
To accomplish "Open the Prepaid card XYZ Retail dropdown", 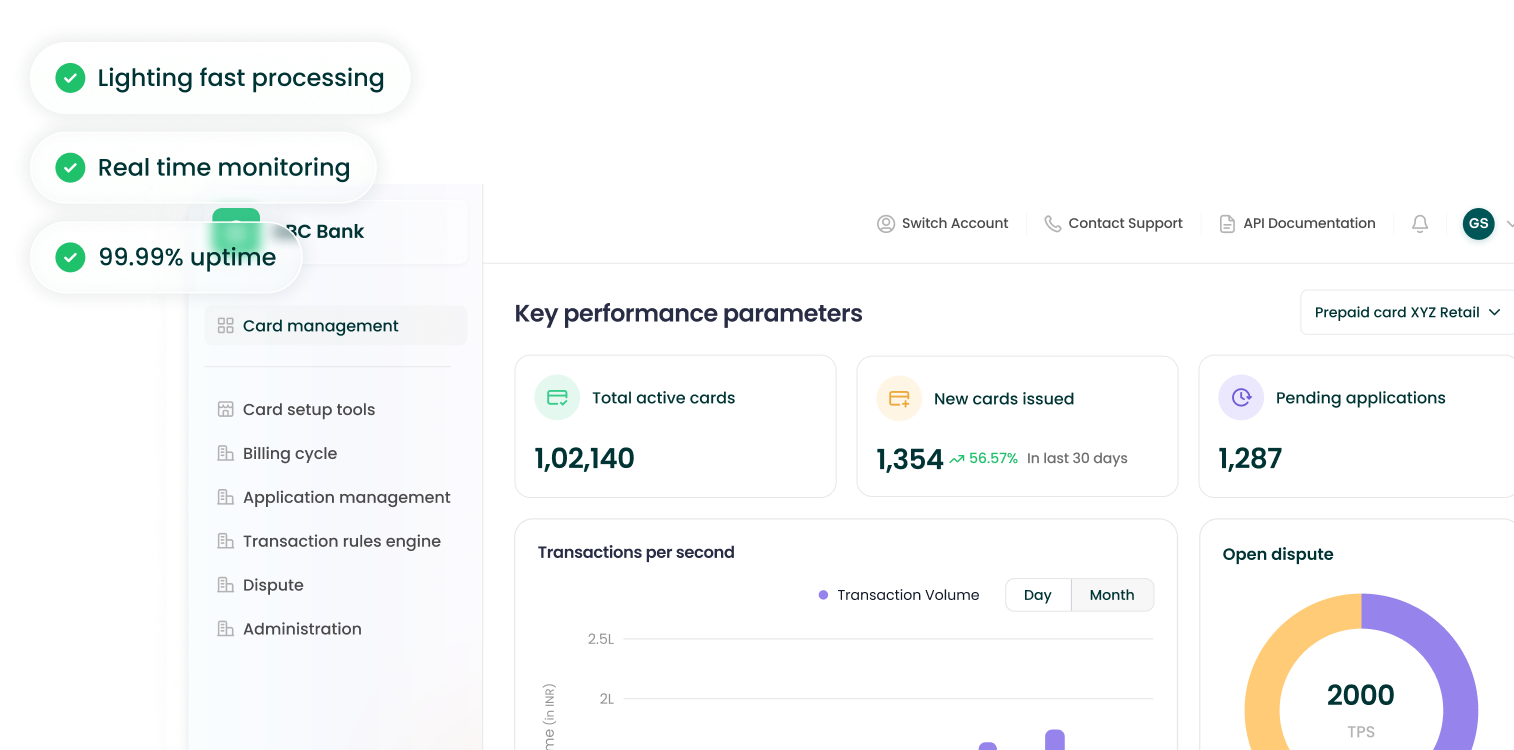I will pyautogui.click(x=1407, y=313).
